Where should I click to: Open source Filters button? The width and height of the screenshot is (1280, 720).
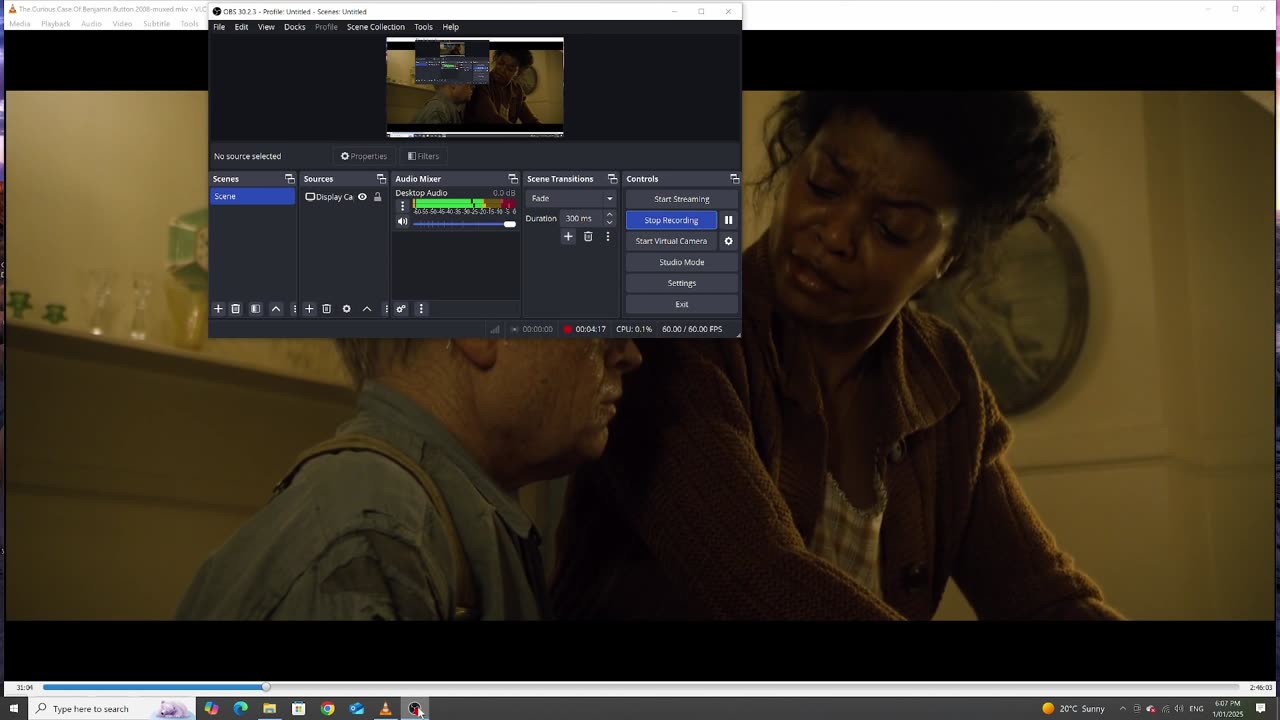pos(424,156)
